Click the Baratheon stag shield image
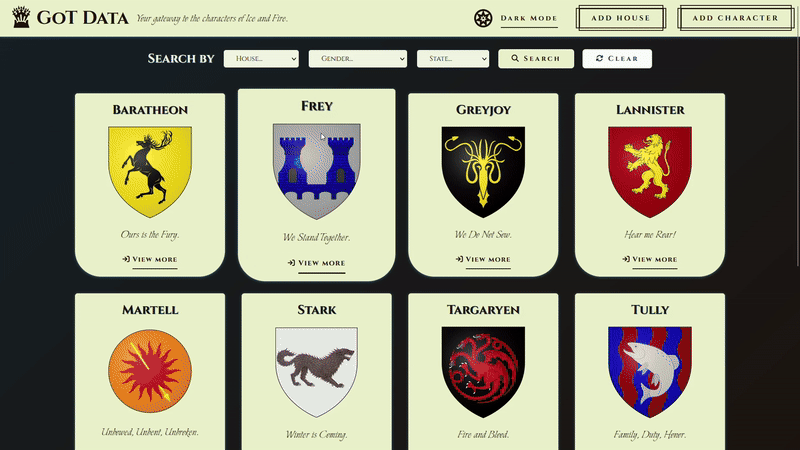The height and width of the screenshot is (450, 800). click(x=150, y=172)
